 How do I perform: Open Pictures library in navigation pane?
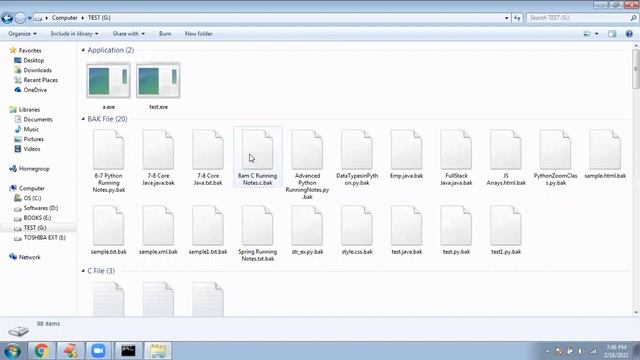point(29,139)
